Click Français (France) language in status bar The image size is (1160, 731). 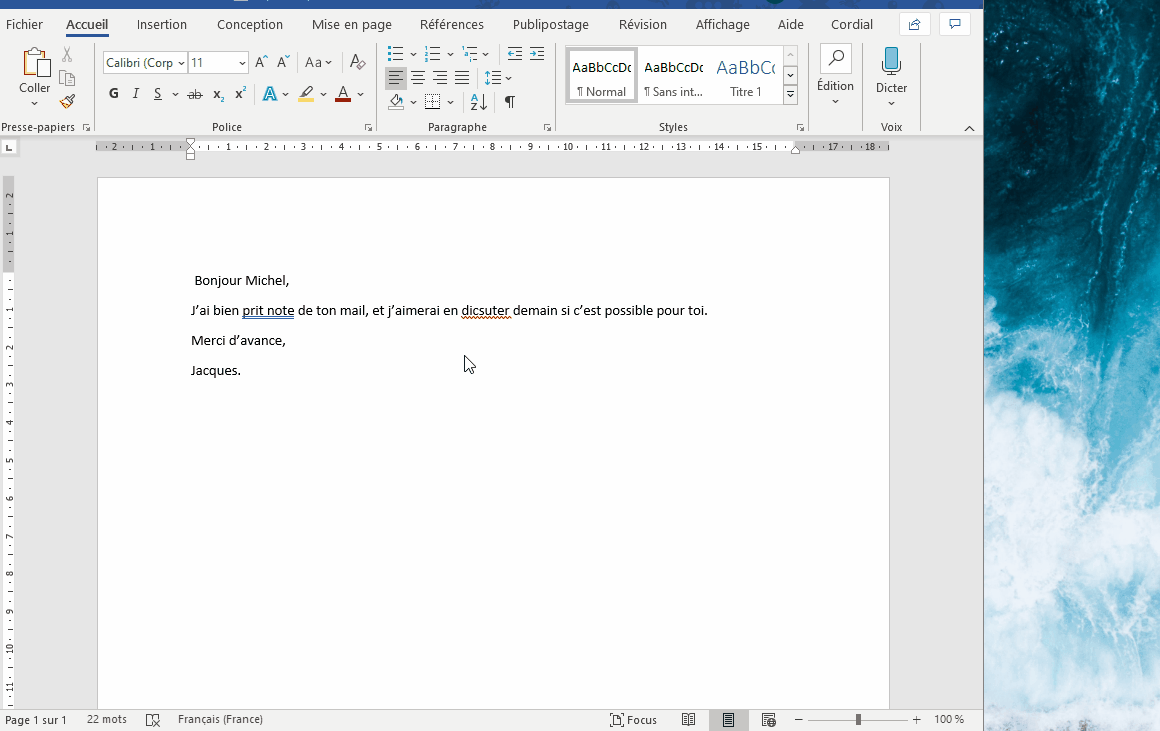pos(220,720)
